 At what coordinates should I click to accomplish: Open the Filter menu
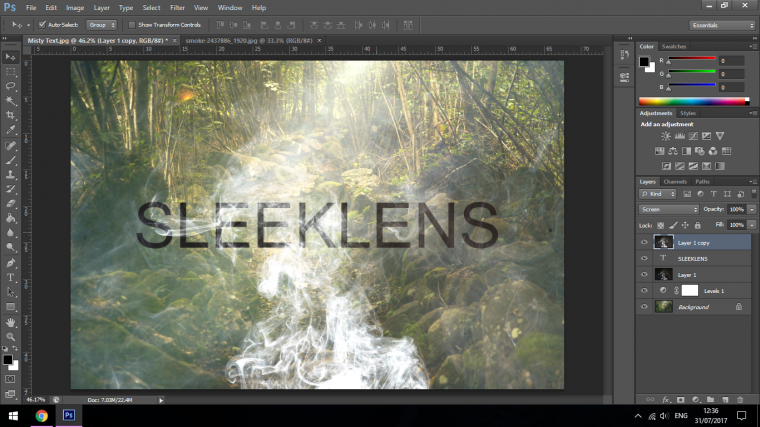coord(177,8)
